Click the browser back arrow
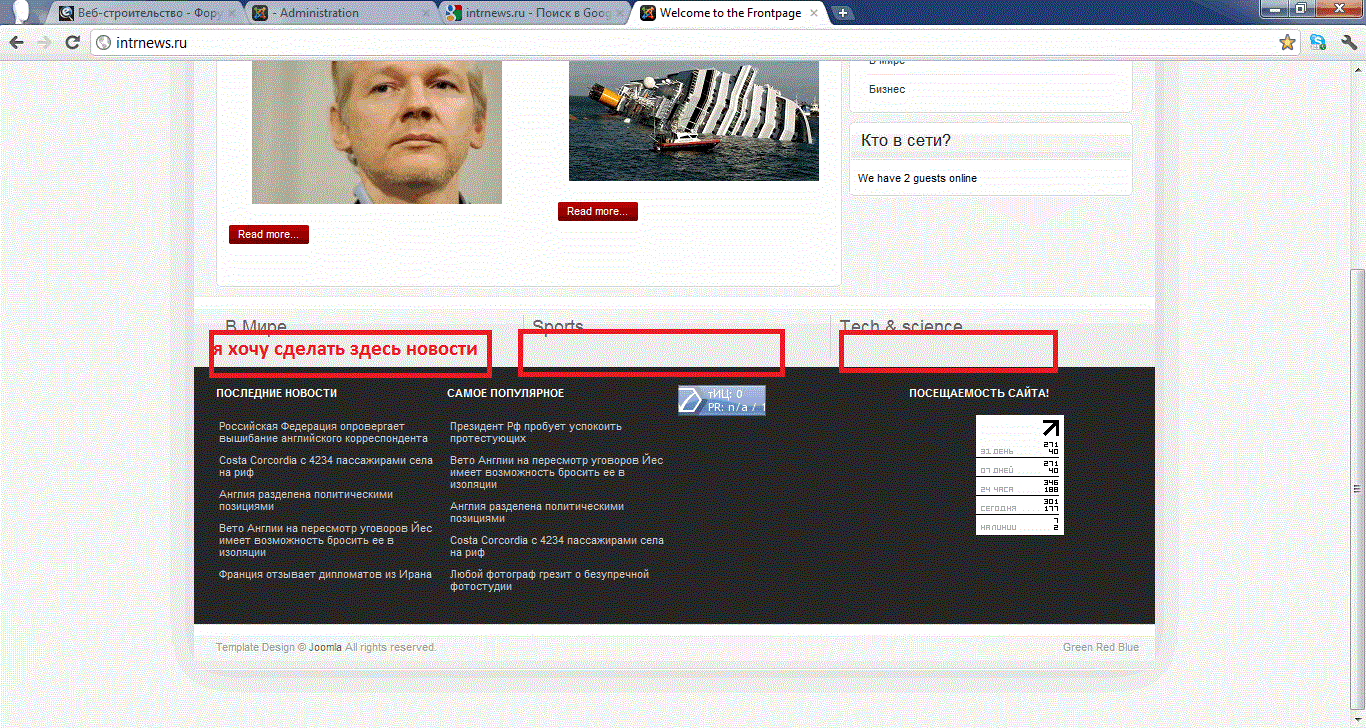The image size is (1366, 728). coord(17,43)
